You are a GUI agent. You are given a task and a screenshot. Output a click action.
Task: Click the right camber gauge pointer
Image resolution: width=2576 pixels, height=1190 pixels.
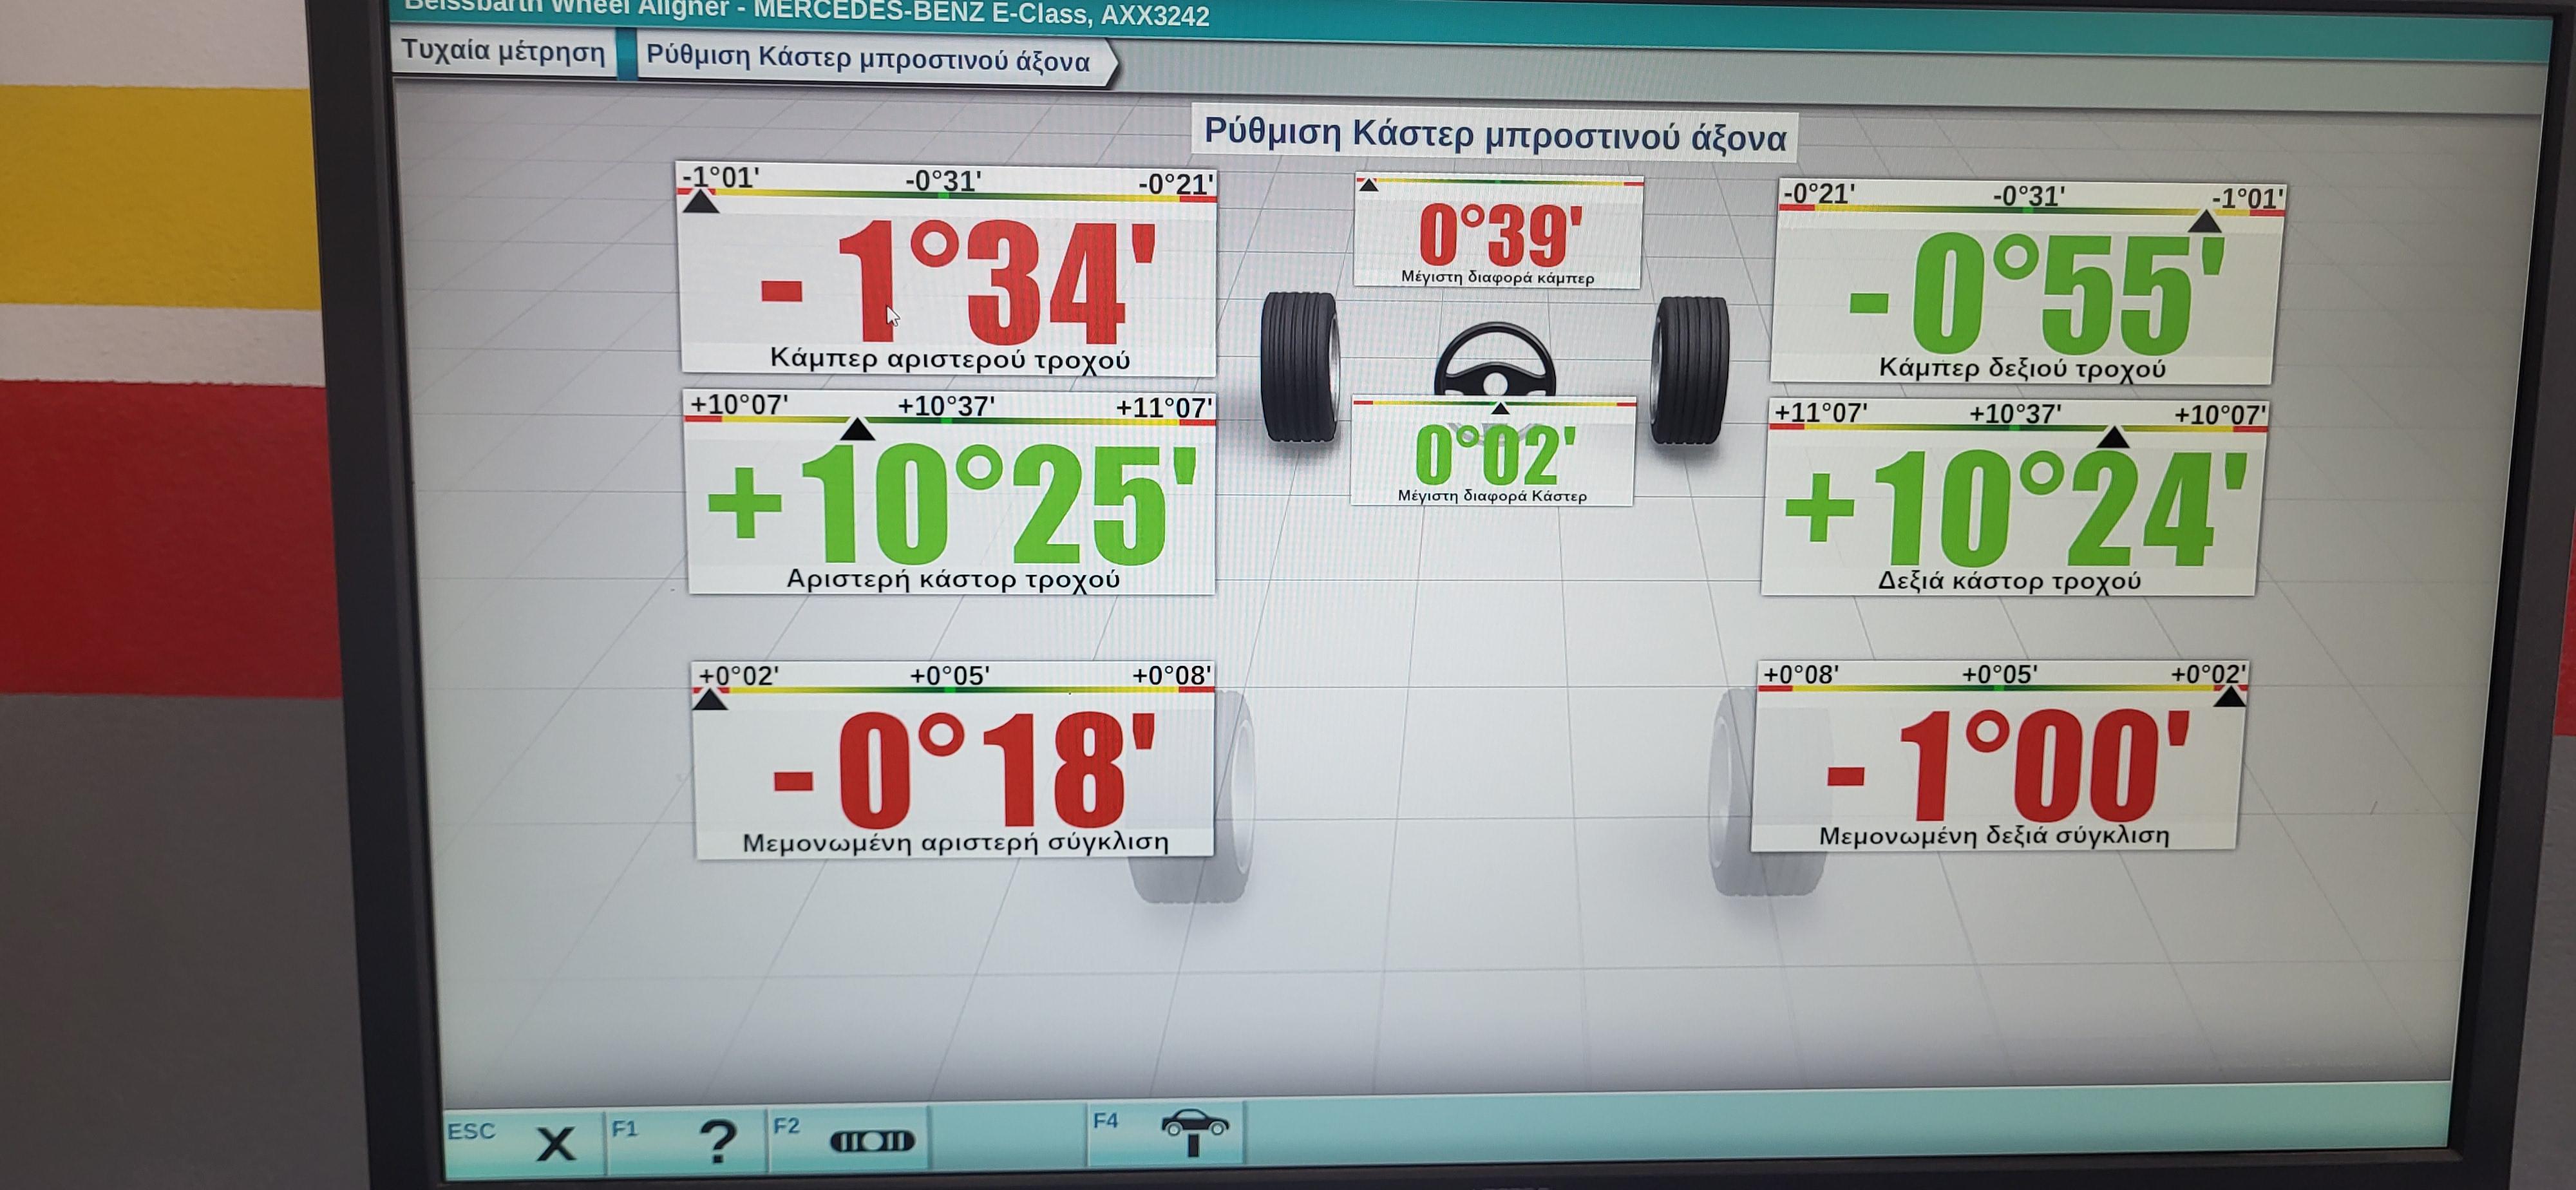tap(2205, 221)
